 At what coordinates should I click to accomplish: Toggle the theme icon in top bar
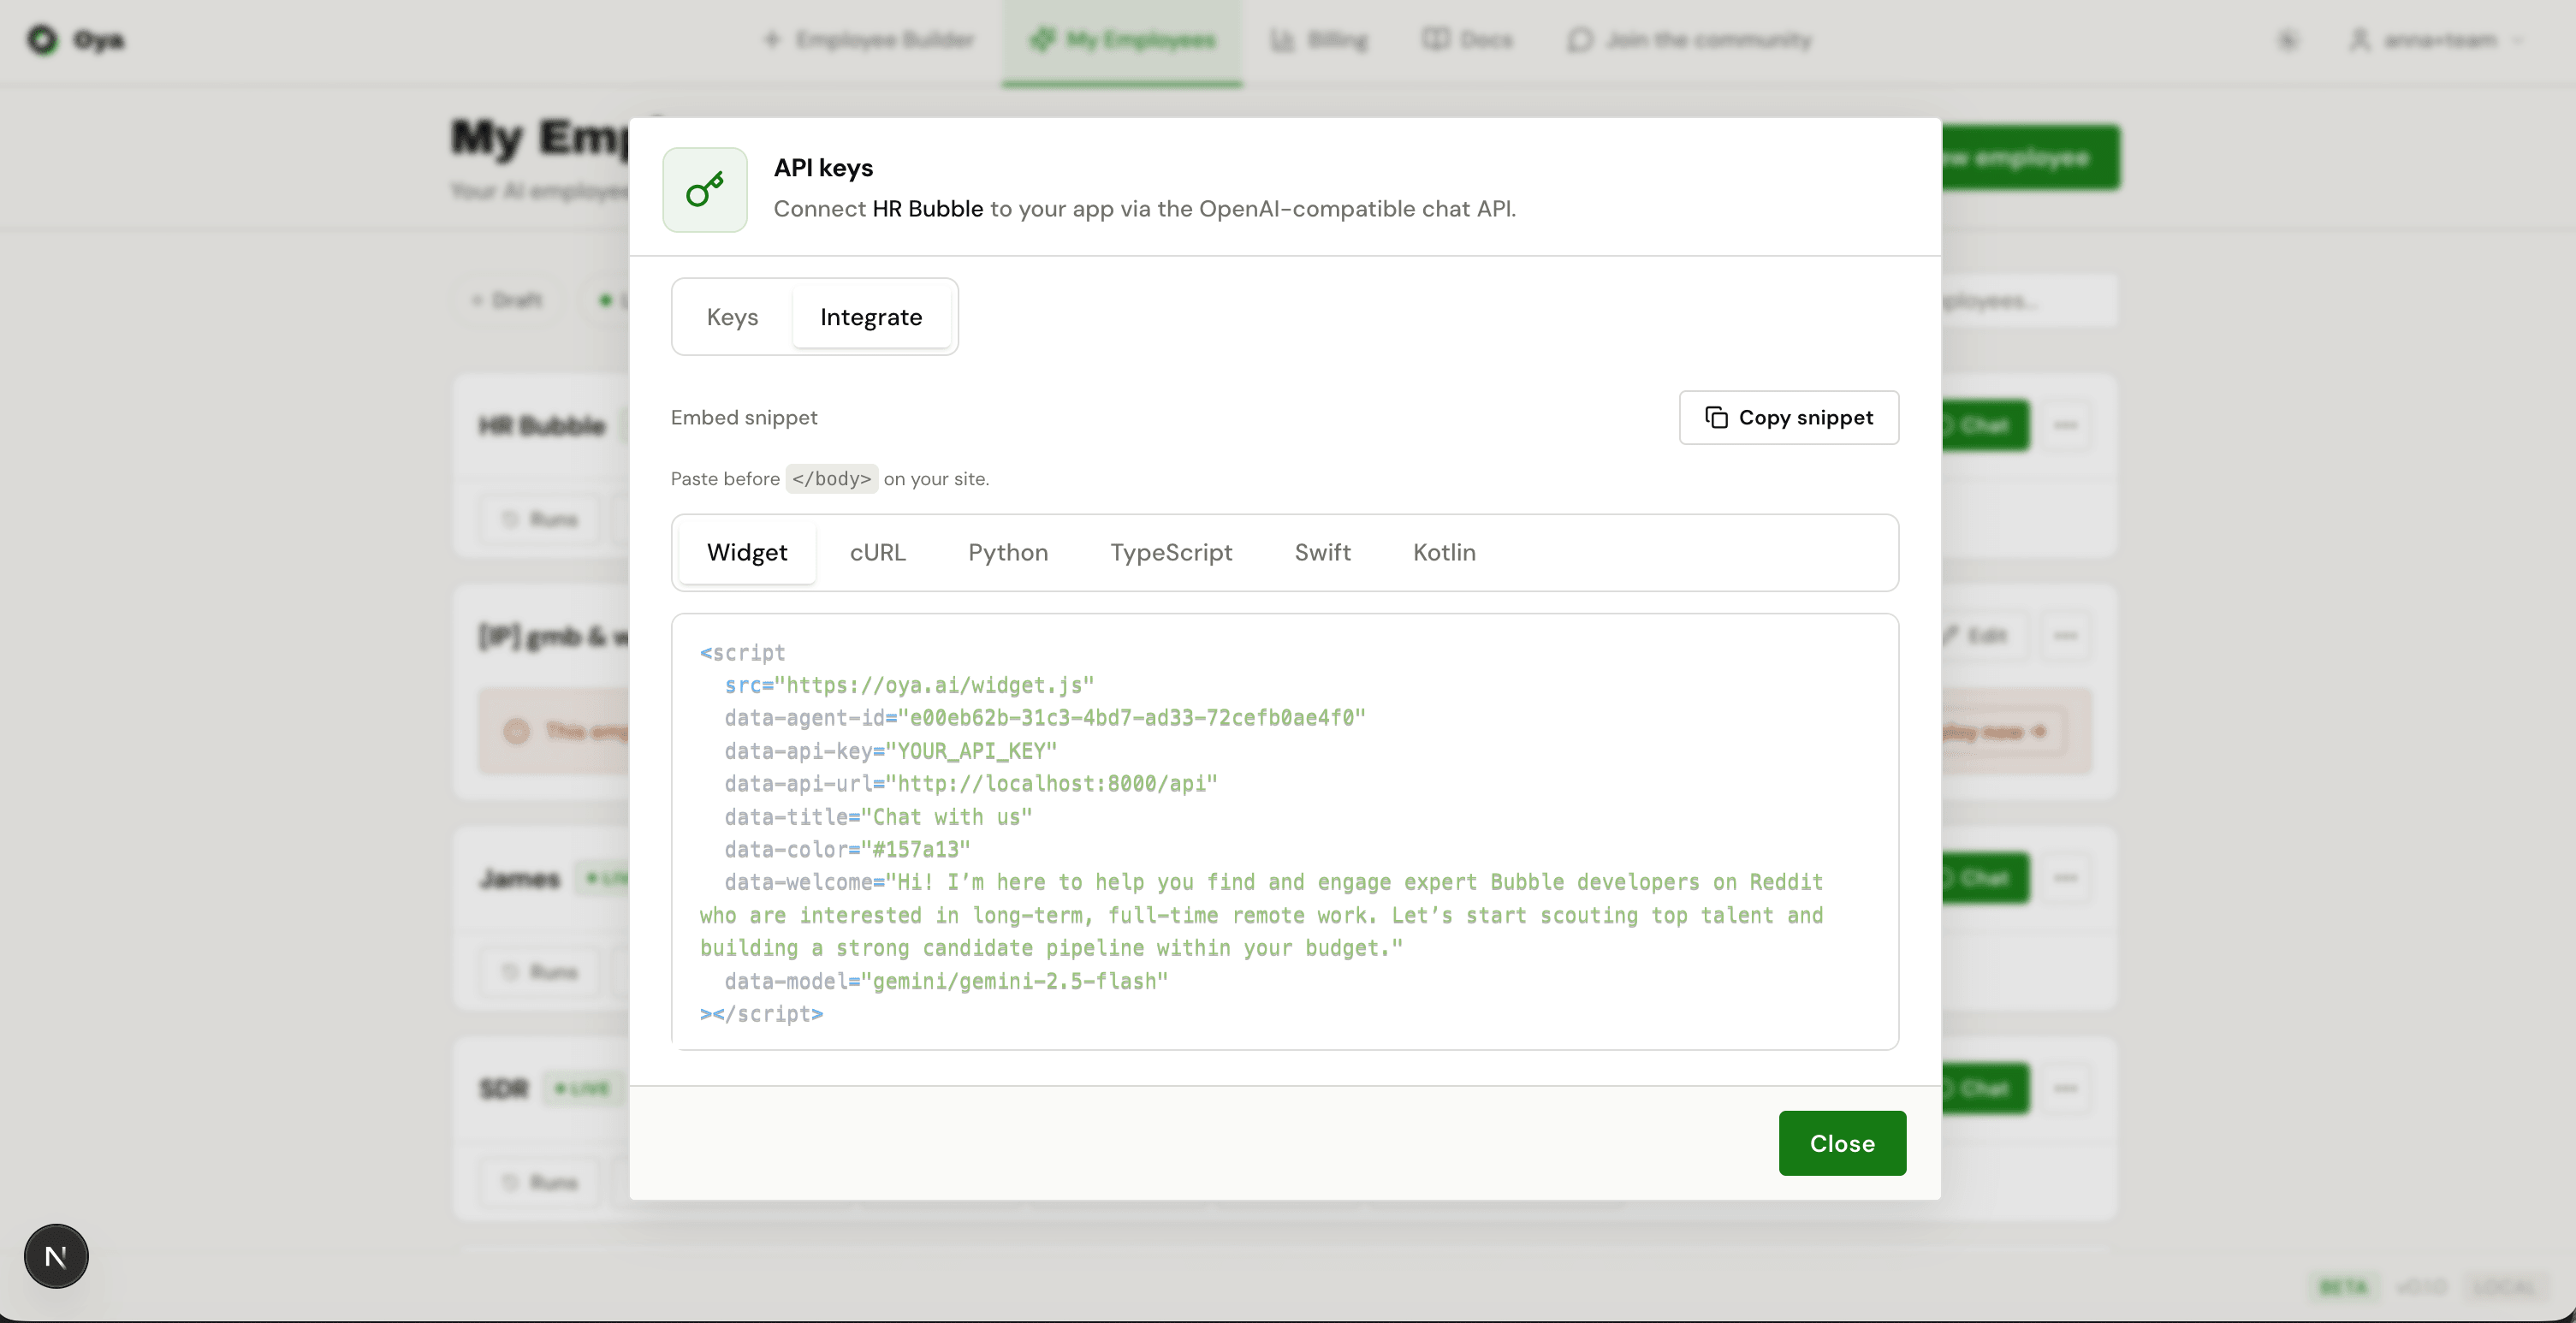tap(2288, 40)
